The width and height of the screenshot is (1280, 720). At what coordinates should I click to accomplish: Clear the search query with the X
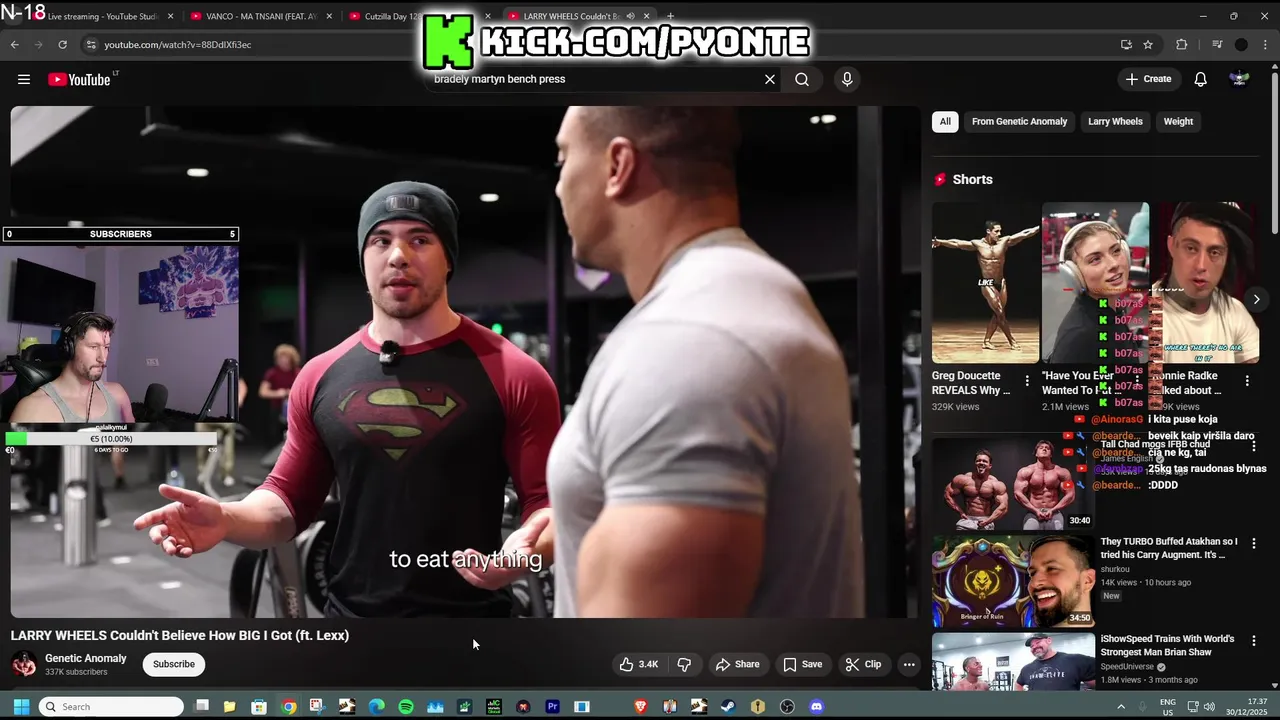(x=770, y=79)
